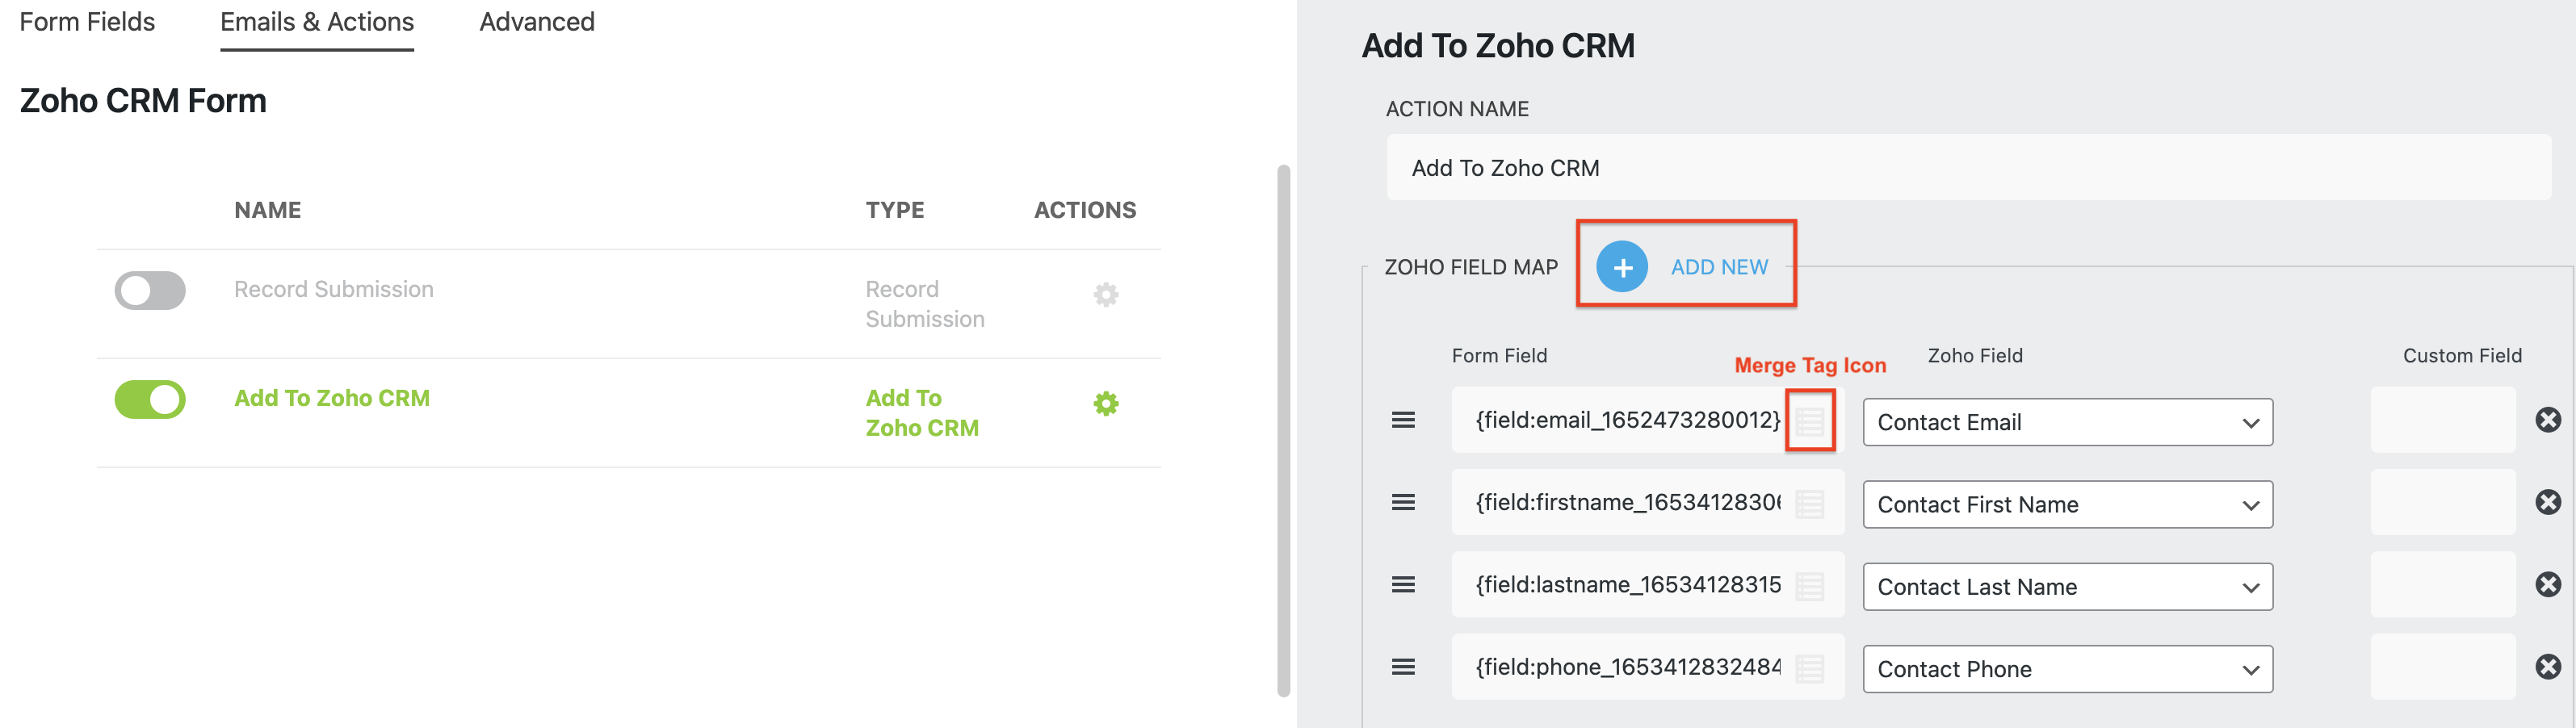
Task: Click the blue plus icon next to ADD NEW
Action: 1622,266
